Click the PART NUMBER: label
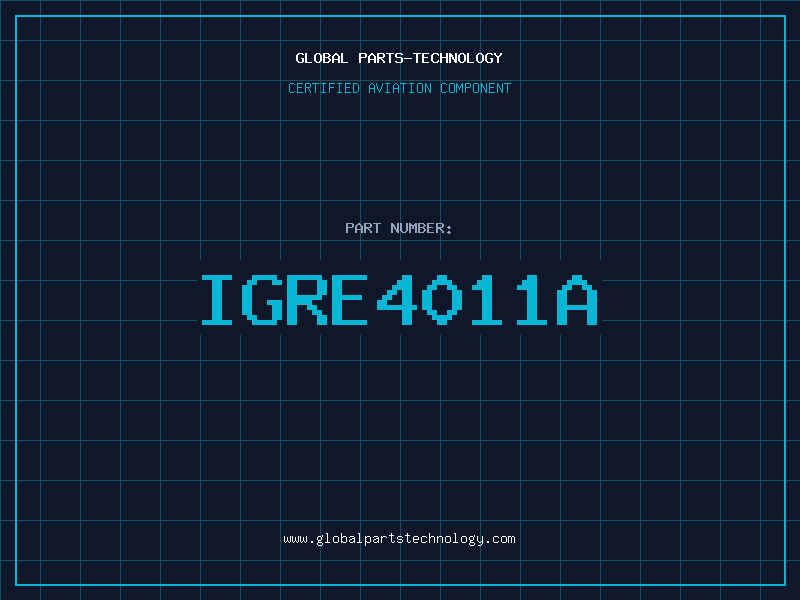 (x=399, y=228)
